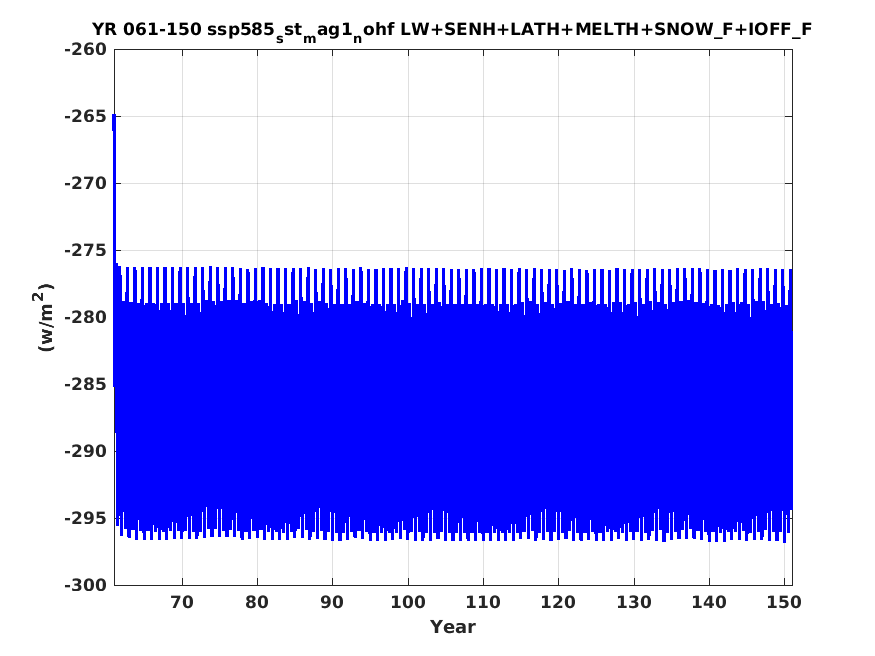Click x-axis tick label 130
The width and height of the screenshot is (875, 656).
point(634,602)
